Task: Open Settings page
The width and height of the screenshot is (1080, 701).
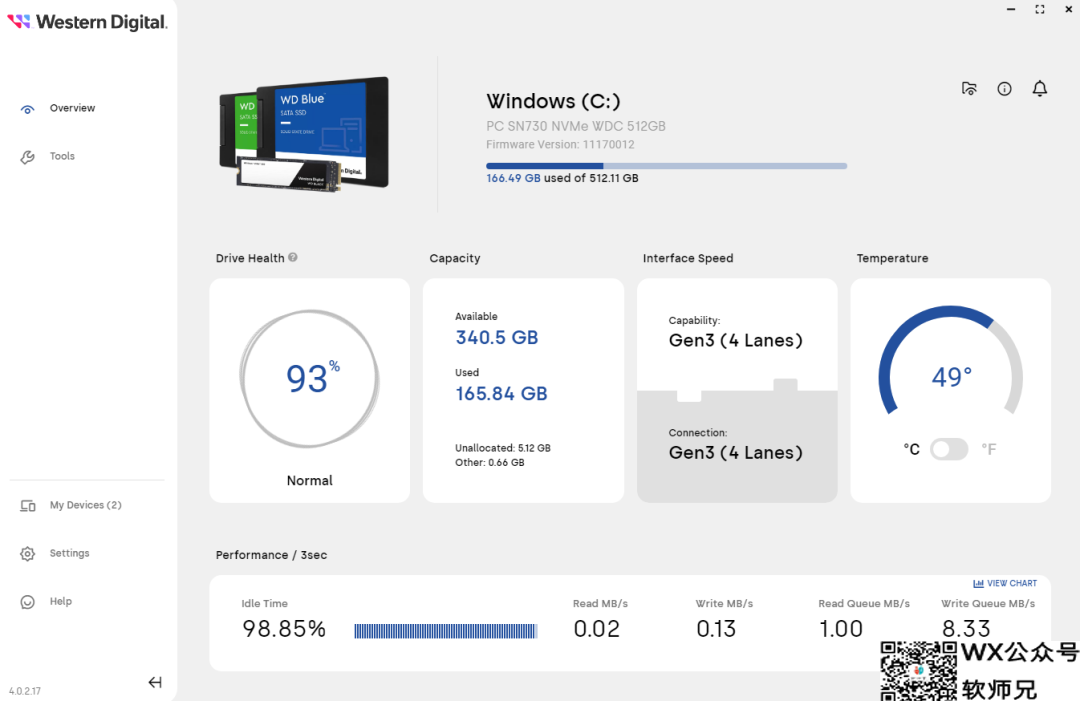Action: point(70,553)
